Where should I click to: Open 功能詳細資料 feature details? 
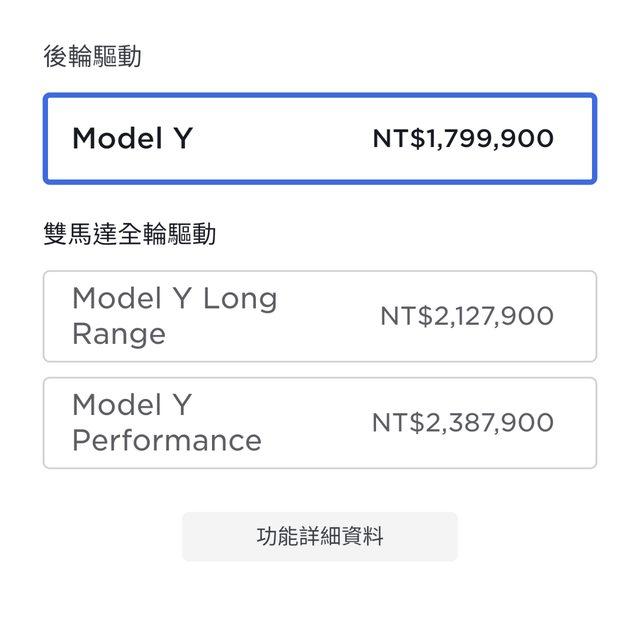(319, 537)
